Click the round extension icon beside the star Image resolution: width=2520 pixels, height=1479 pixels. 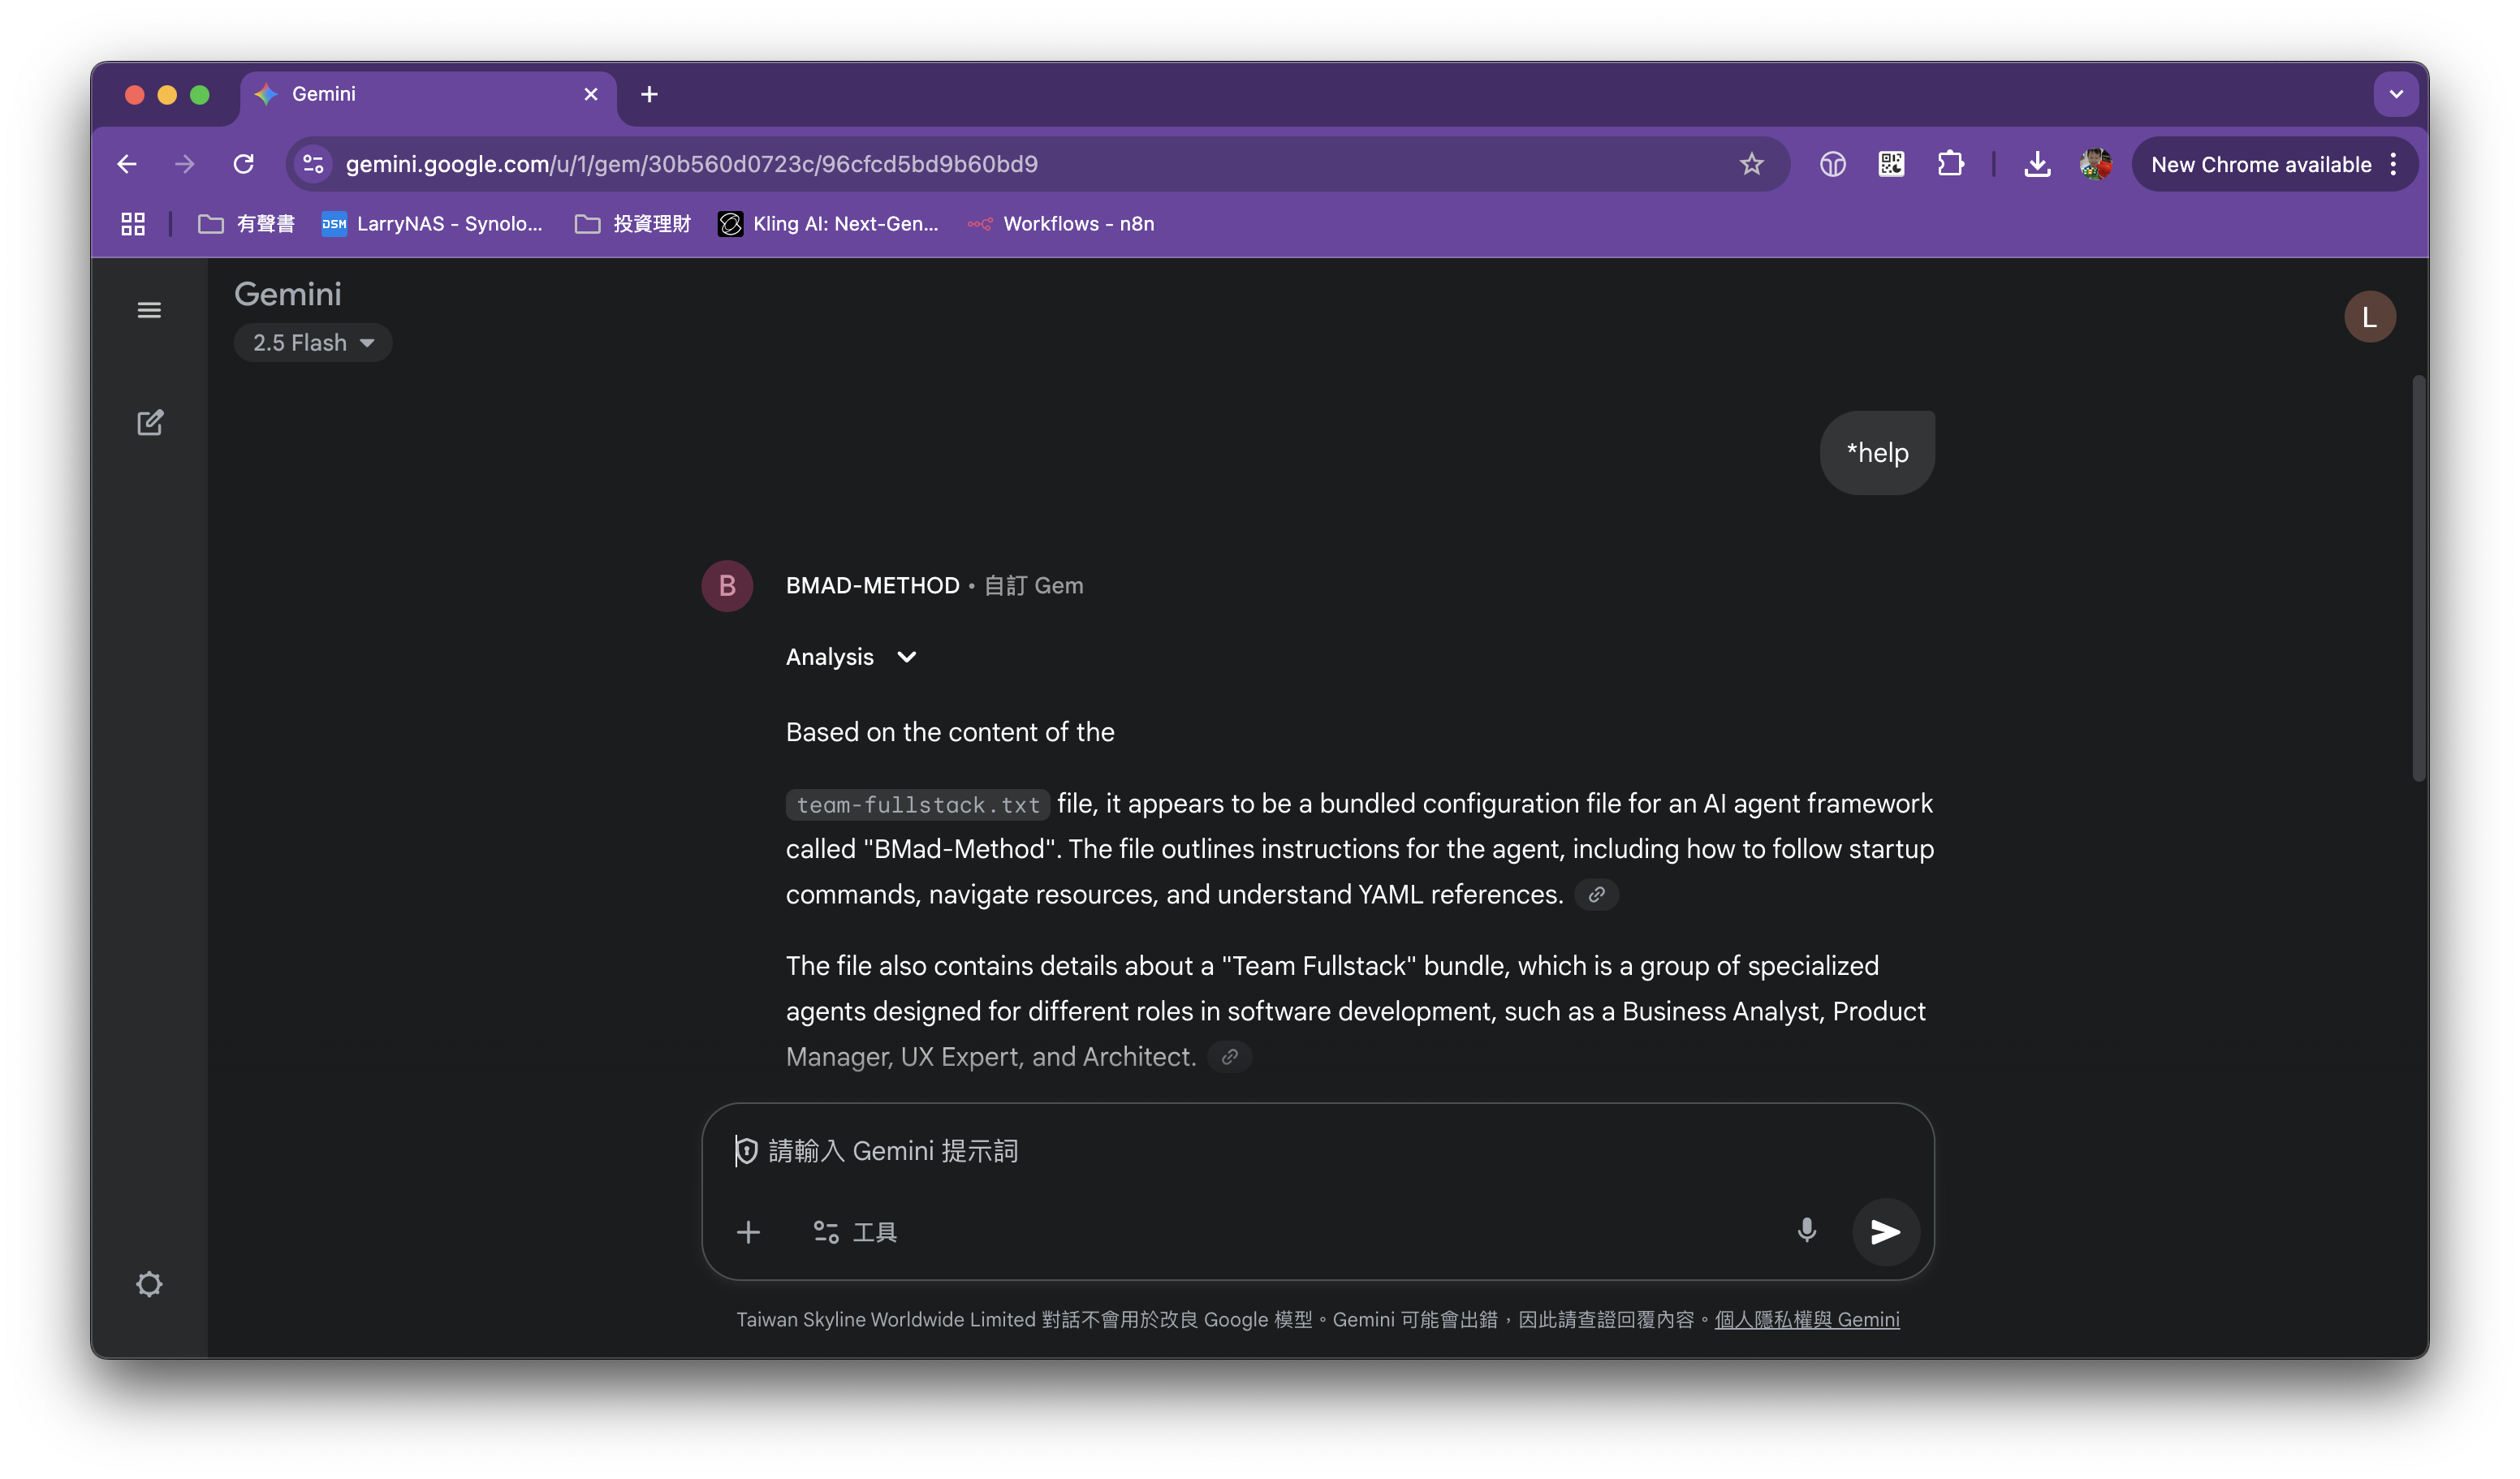tap(1832, 164)
